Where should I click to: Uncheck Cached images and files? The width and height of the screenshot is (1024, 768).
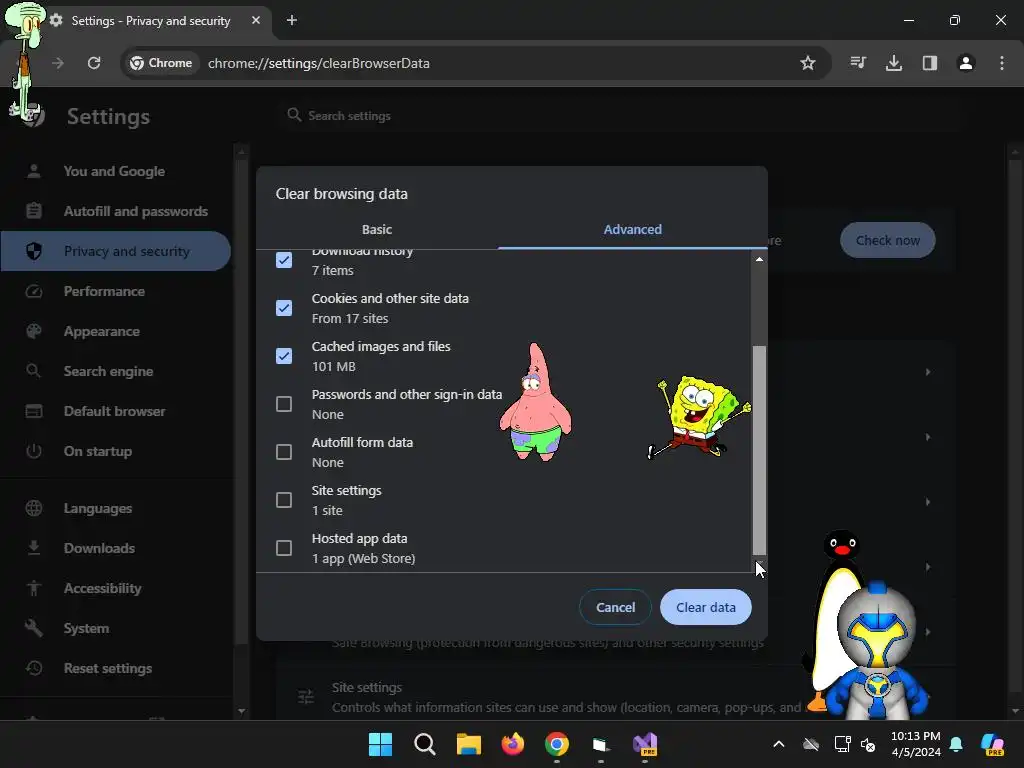(x=284, y=356)
